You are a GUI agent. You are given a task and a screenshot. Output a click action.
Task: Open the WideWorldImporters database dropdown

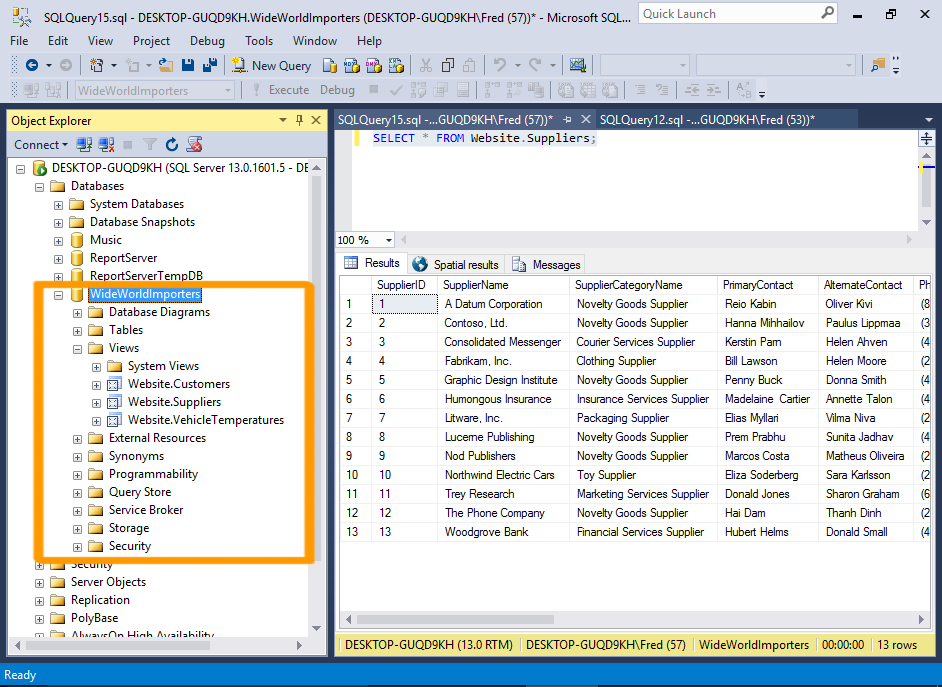pos(227,90)
